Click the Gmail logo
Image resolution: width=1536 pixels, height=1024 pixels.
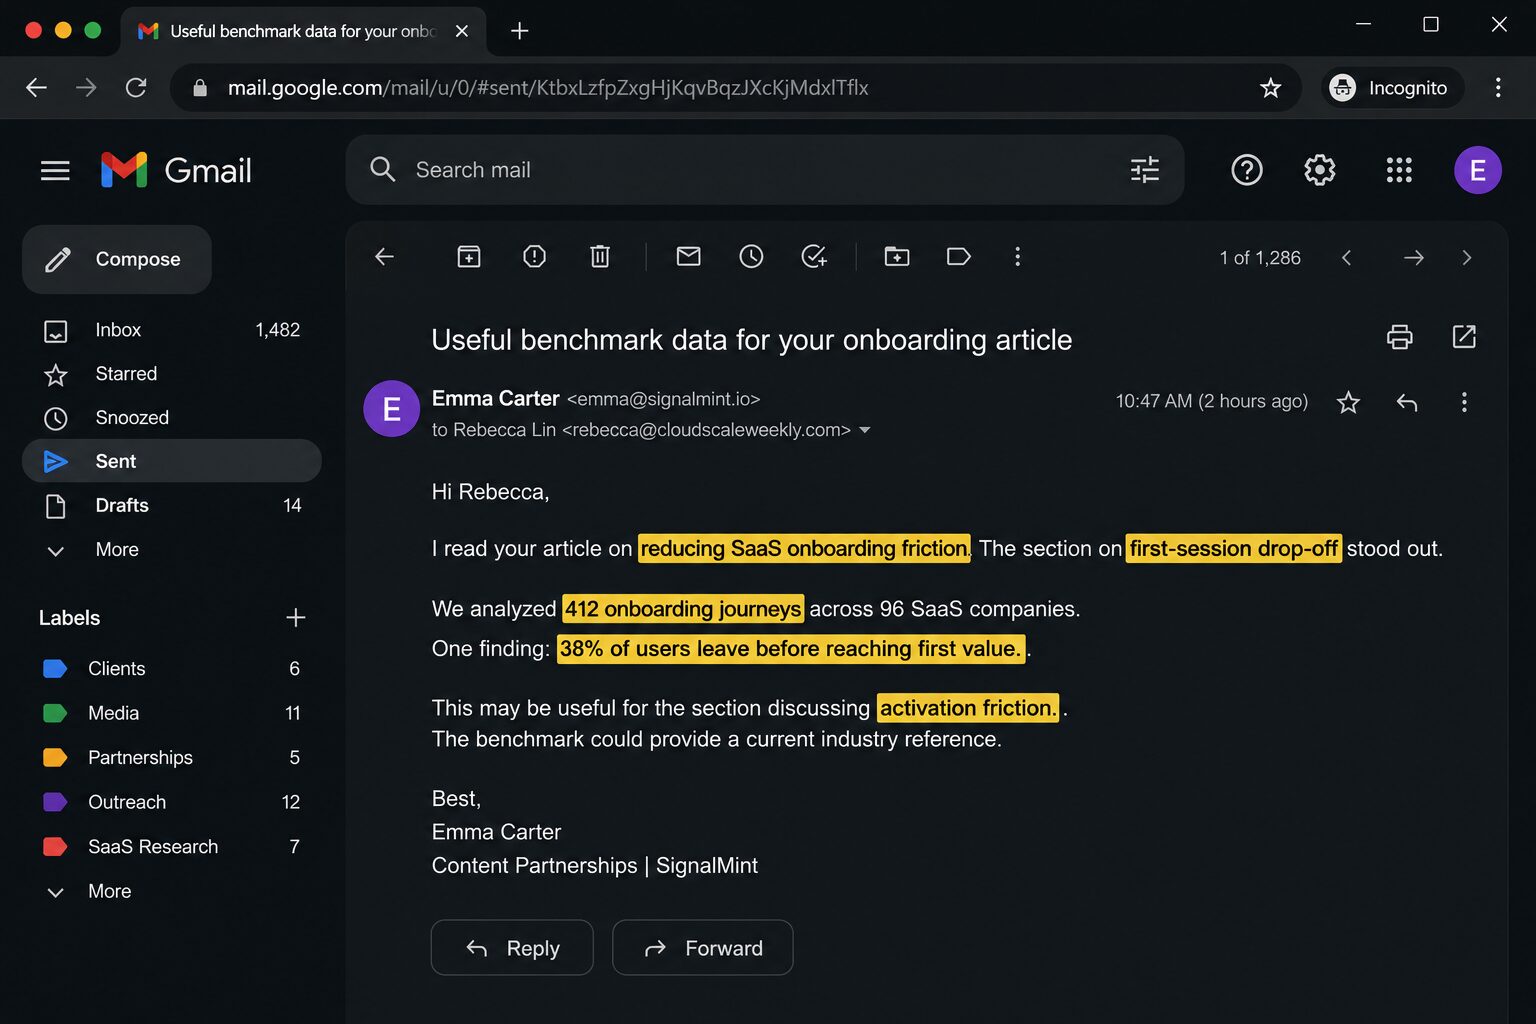tap(176, 170)
